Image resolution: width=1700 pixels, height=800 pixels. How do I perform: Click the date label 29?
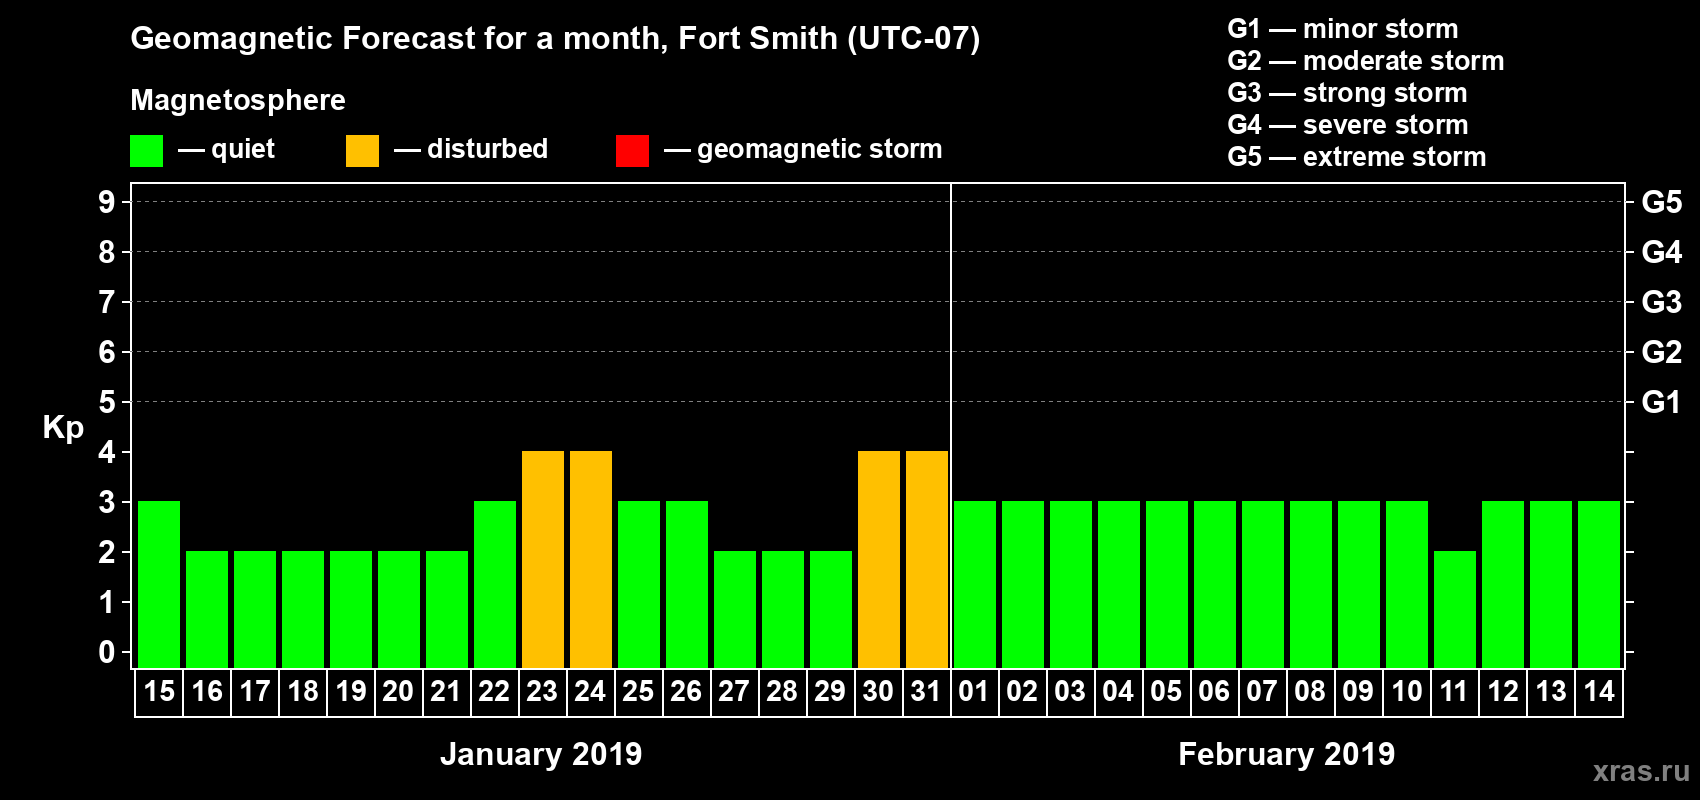[830, 692]
